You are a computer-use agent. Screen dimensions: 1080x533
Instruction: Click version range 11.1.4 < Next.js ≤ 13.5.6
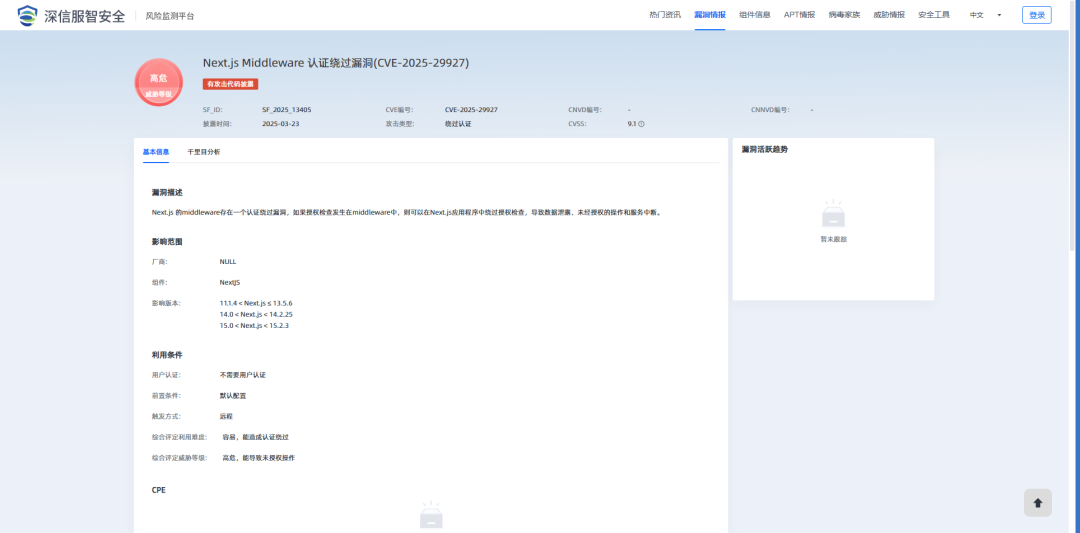point(256,303)
